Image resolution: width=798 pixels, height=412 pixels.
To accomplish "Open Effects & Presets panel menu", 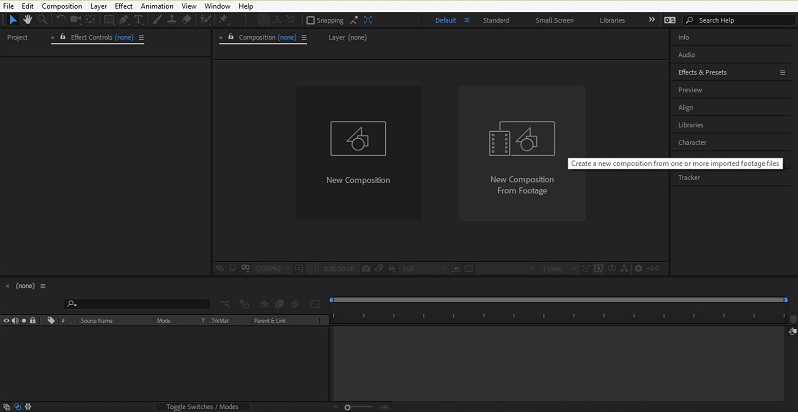I will [x=782, y=72].
